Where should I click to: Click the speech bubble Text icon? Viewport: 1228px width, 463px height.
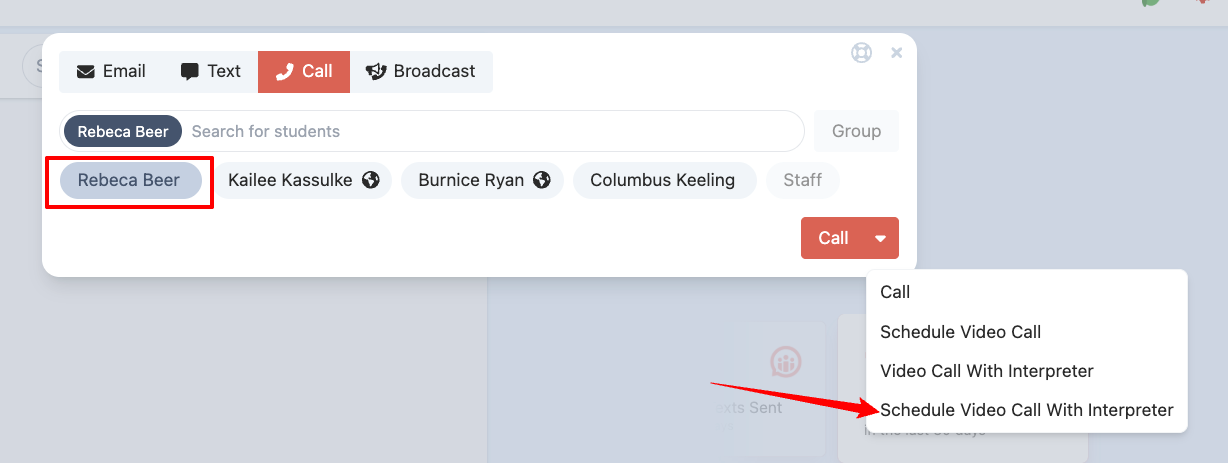coord(189,72)
